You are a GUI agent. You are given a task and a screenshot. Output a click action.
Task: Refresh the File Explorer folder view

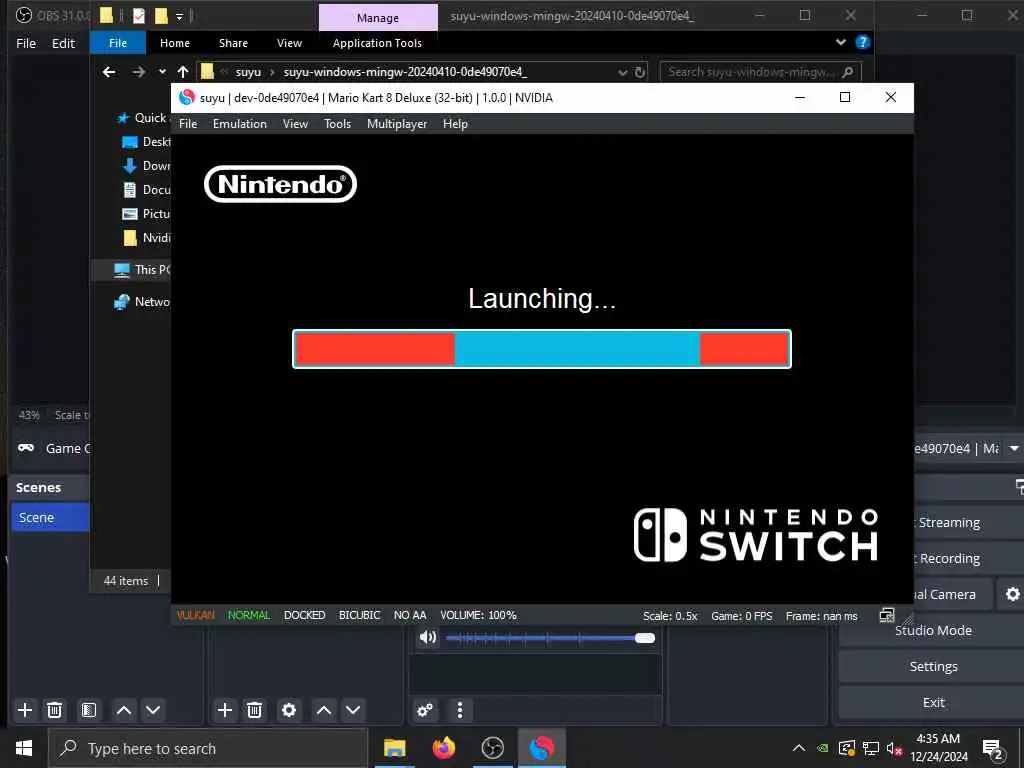(x=640, y=72)
